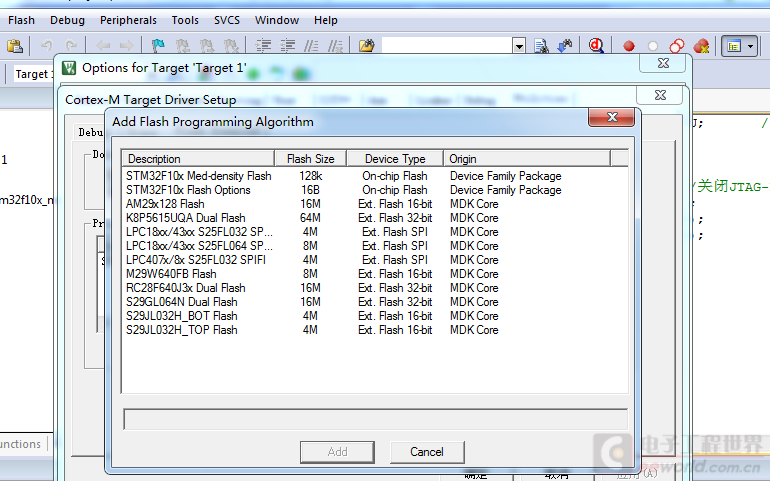
Task: Click the Navigate Forwards arrow icon
Action: (x=126, y=46)
